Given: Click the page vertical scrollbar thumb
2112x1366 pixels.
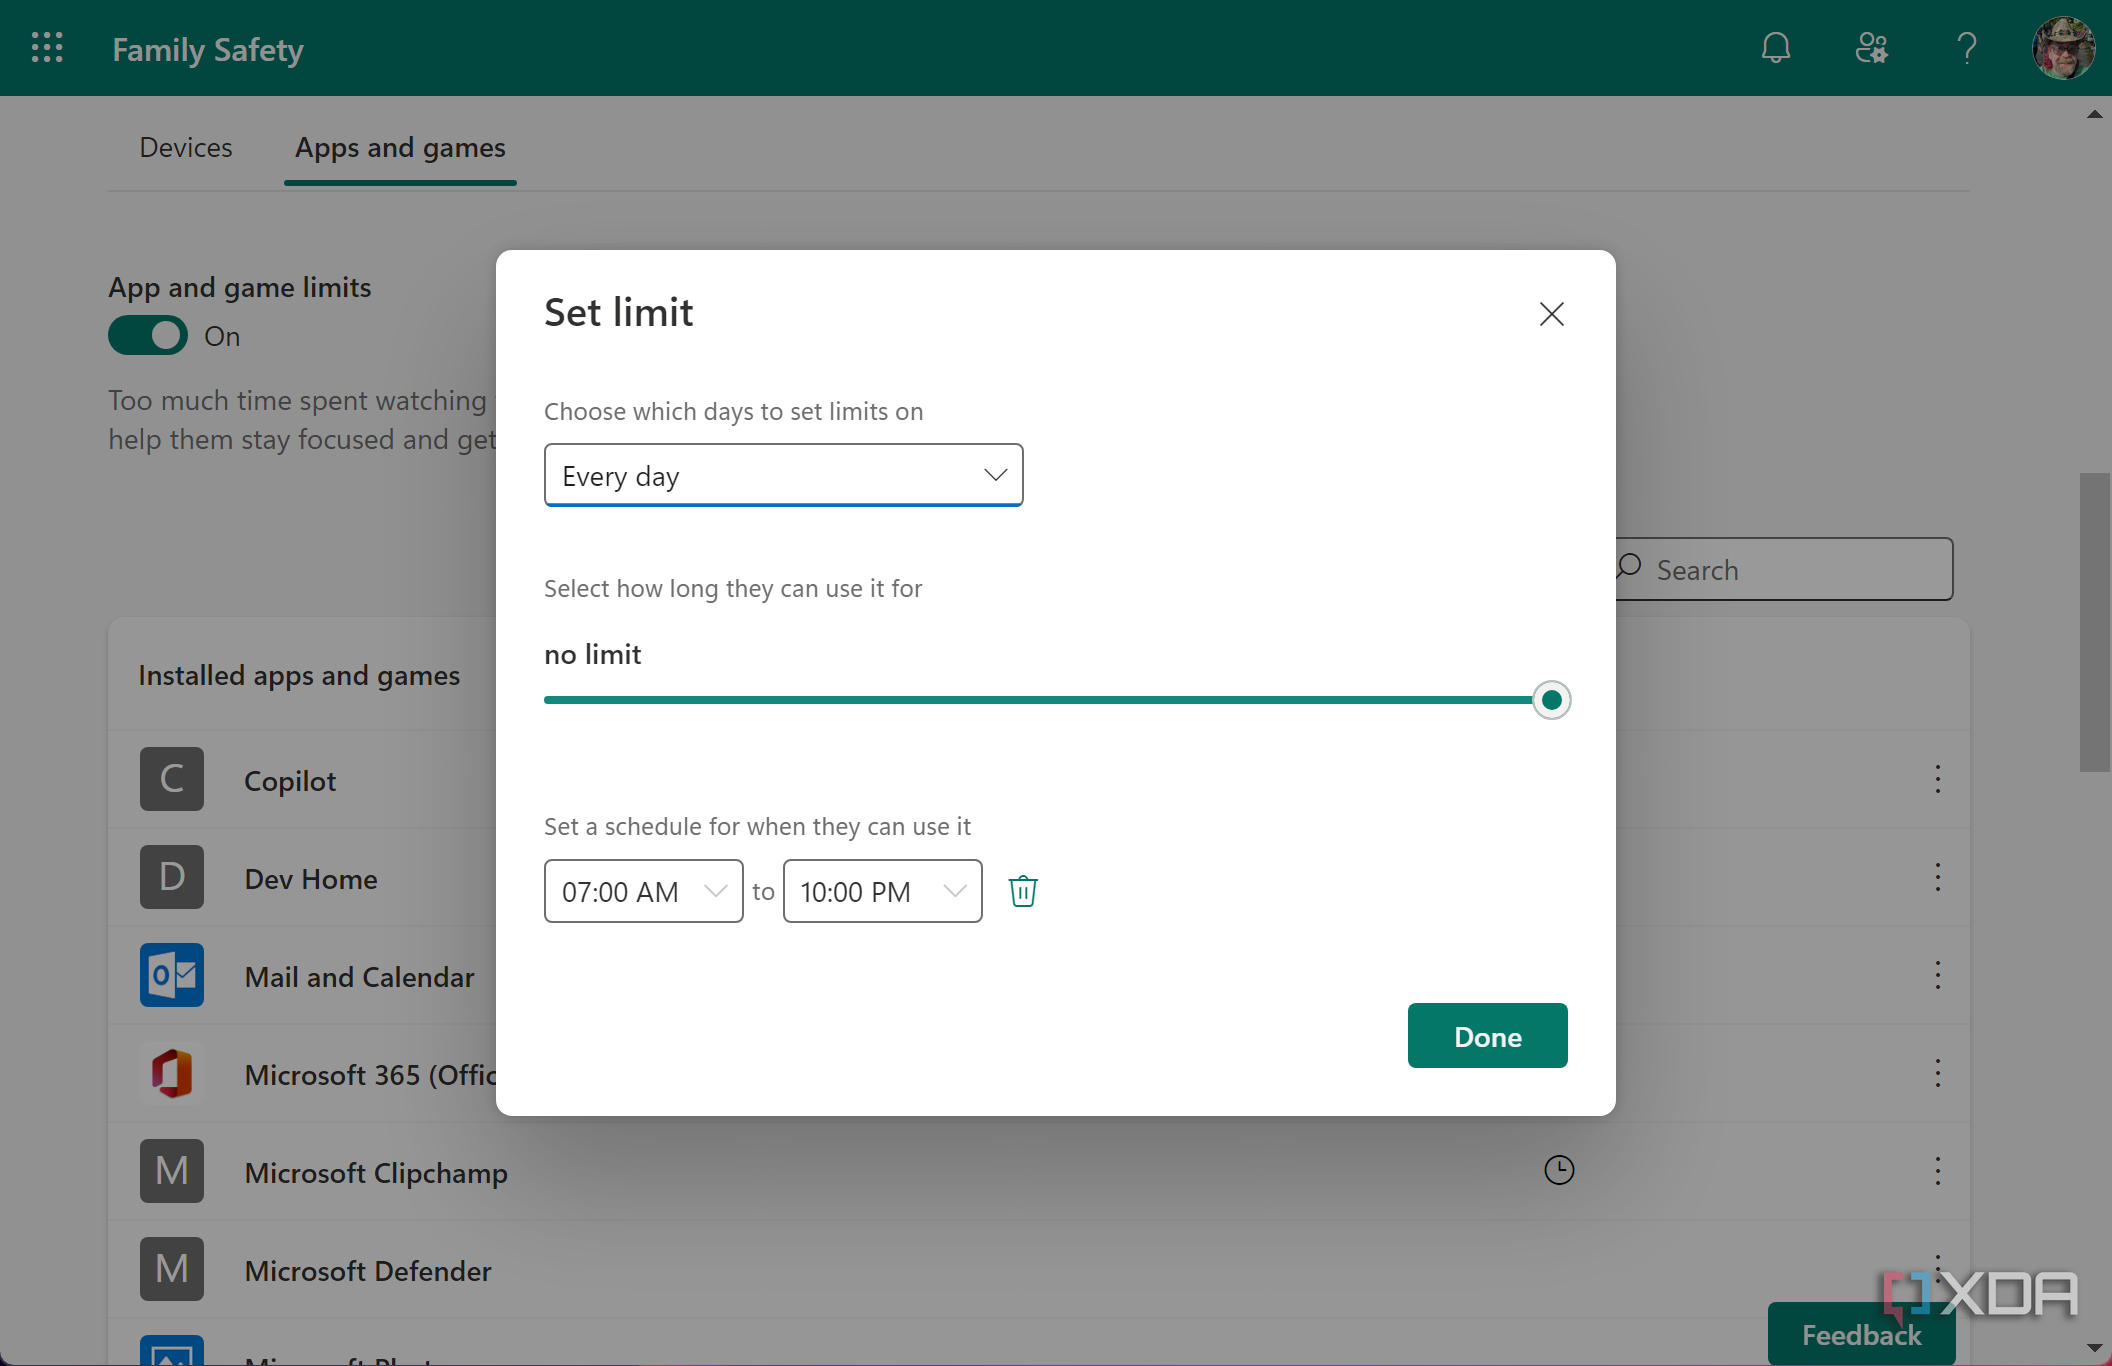Looking at the screenshot, I should pyautogui.click(x=2094, y=622).
